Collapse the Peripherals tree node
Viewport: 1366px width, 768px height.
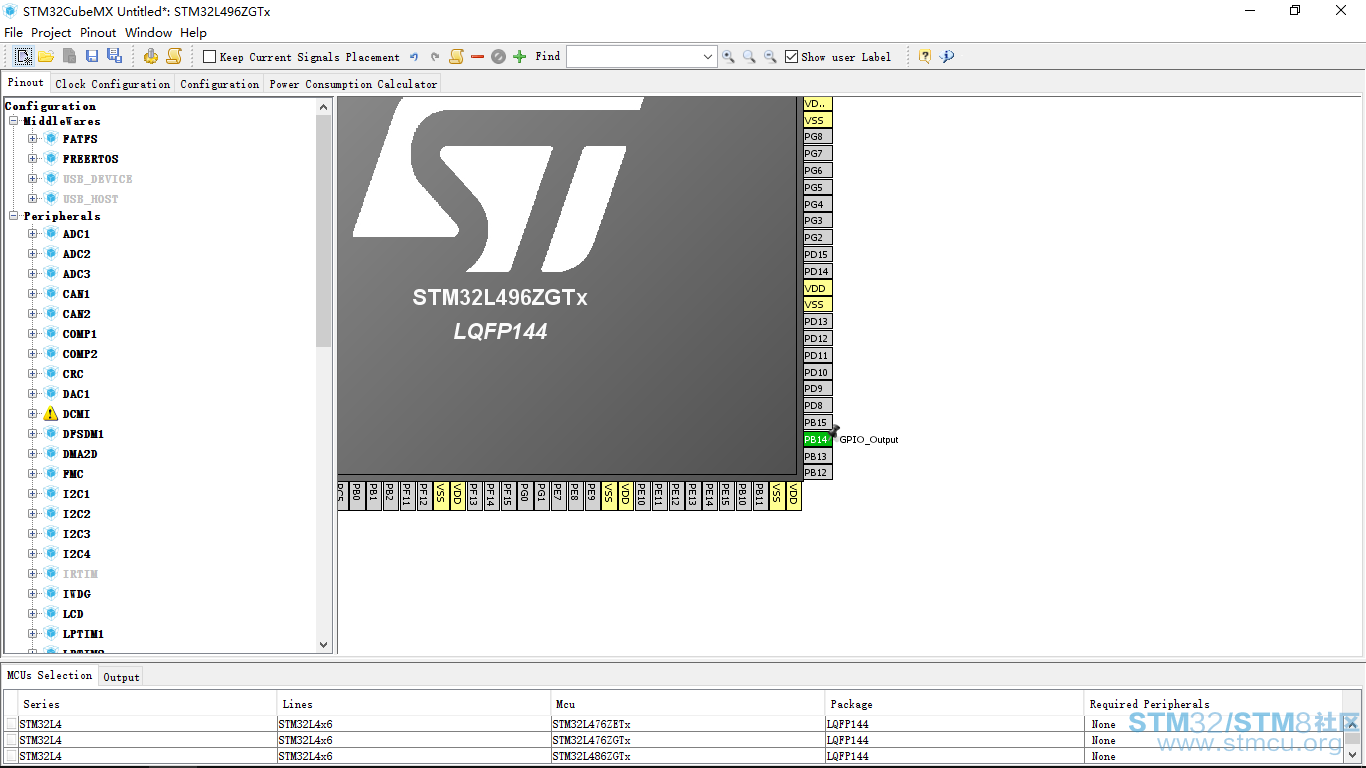(x=15, y=216)
